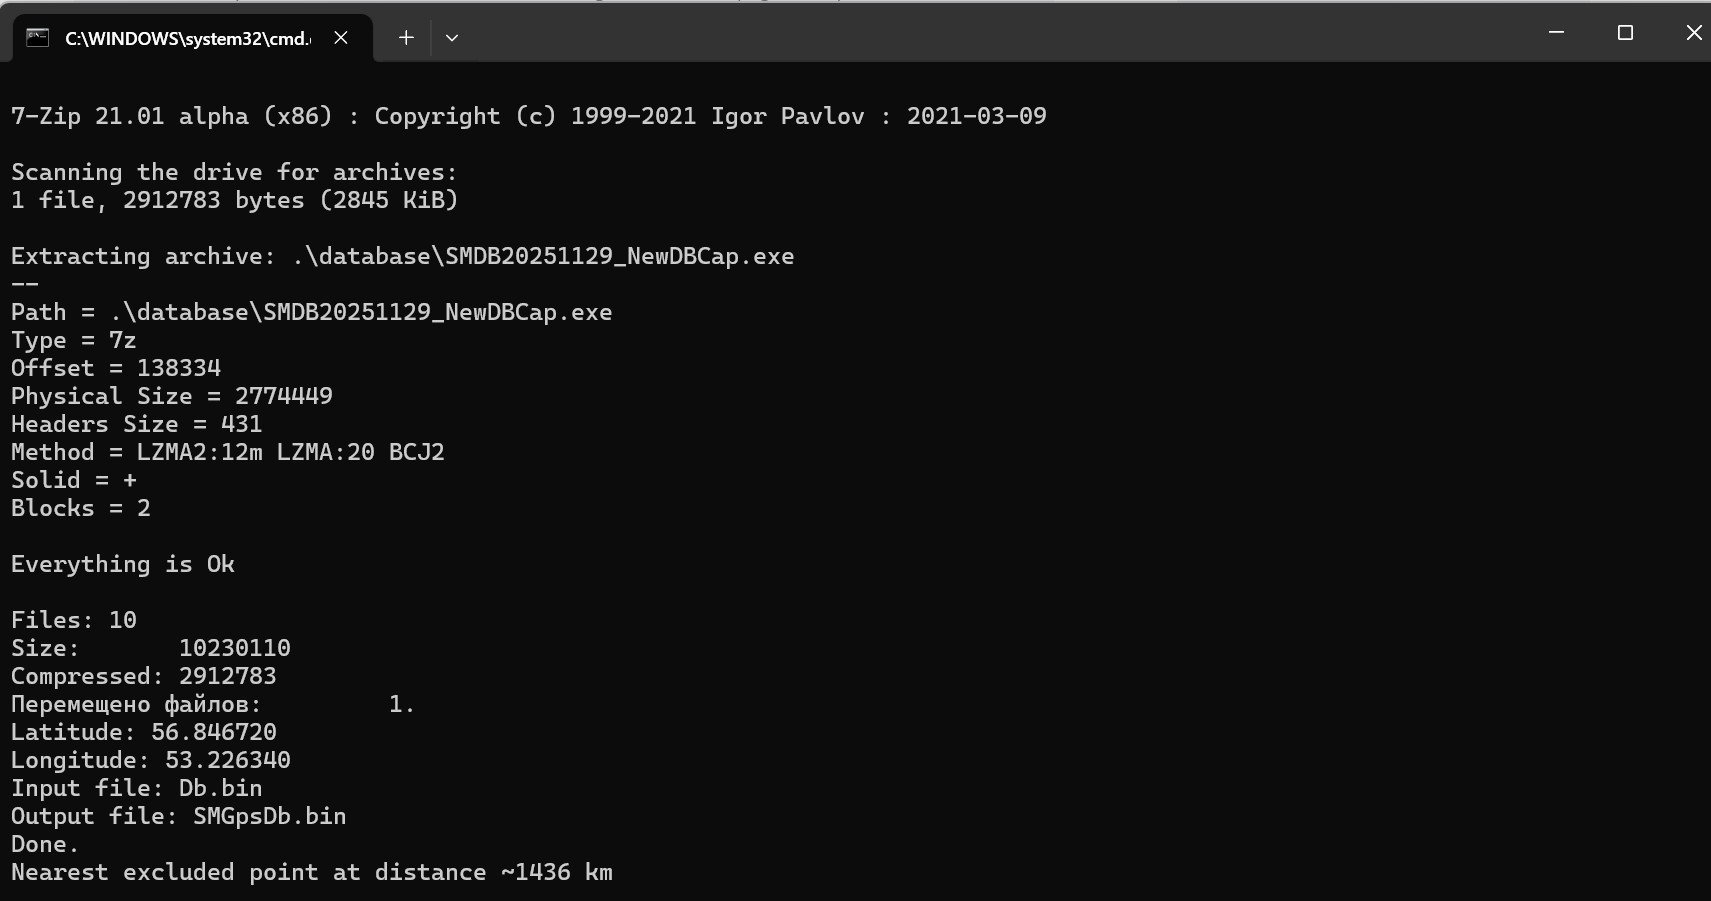Click the "Files: 10" output line
1711x901 pixels.
(x=74, y=620)
